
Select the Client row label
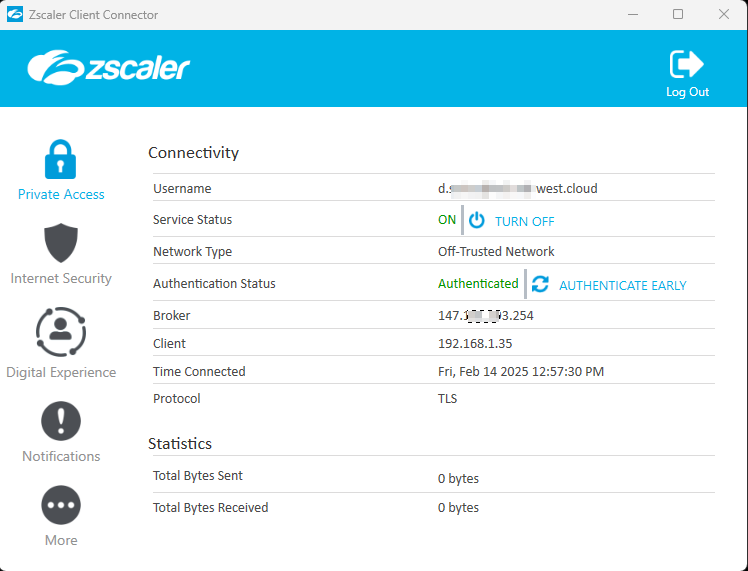pos(169,343)
